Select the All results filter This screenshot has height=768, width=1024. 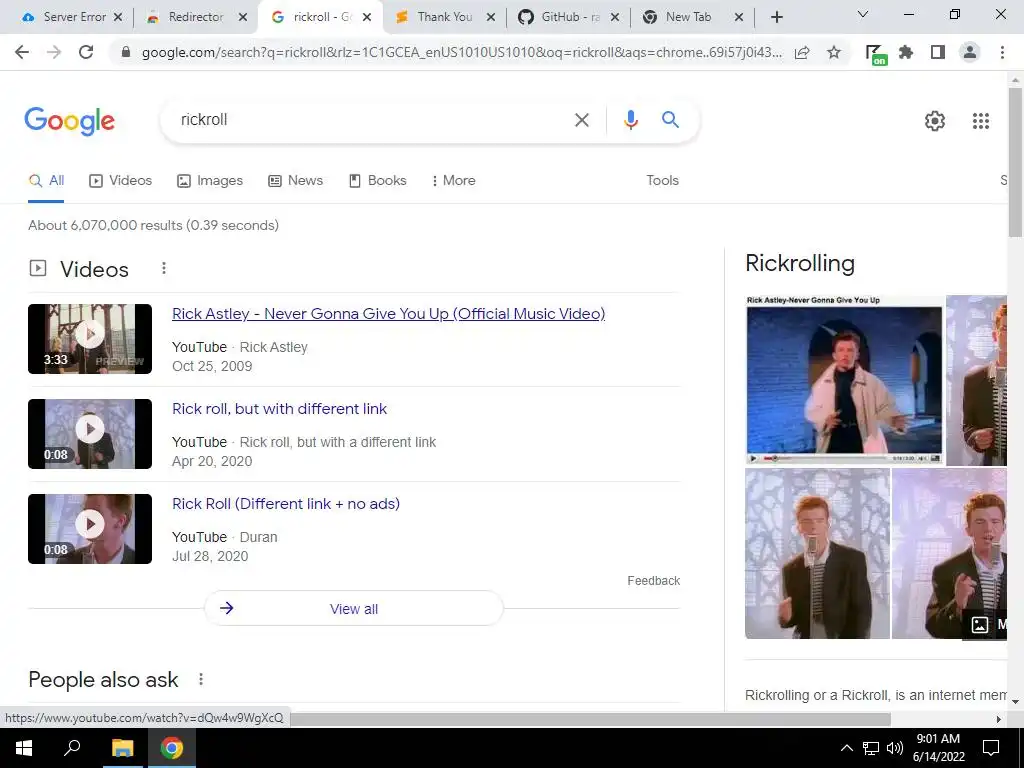(46, 180)
